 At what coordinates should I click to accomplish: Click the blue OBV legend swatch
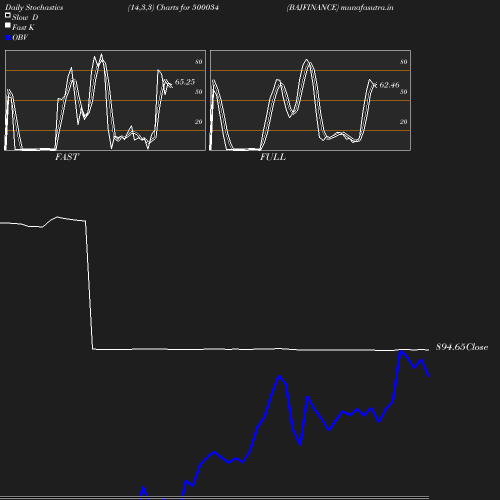pyautogui.click(x=8, y=38)
